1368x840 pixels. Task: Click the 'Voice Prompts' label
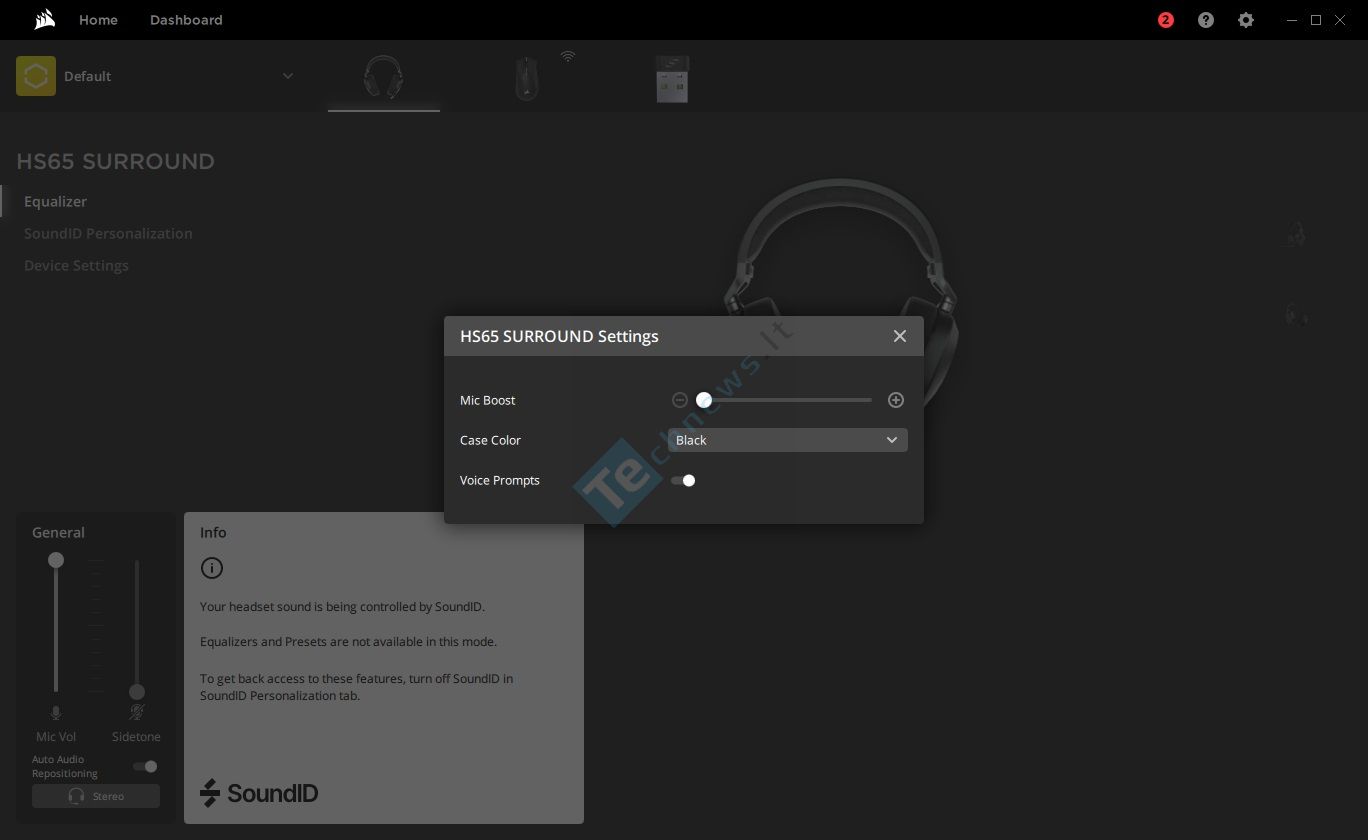tap(500, 480)
